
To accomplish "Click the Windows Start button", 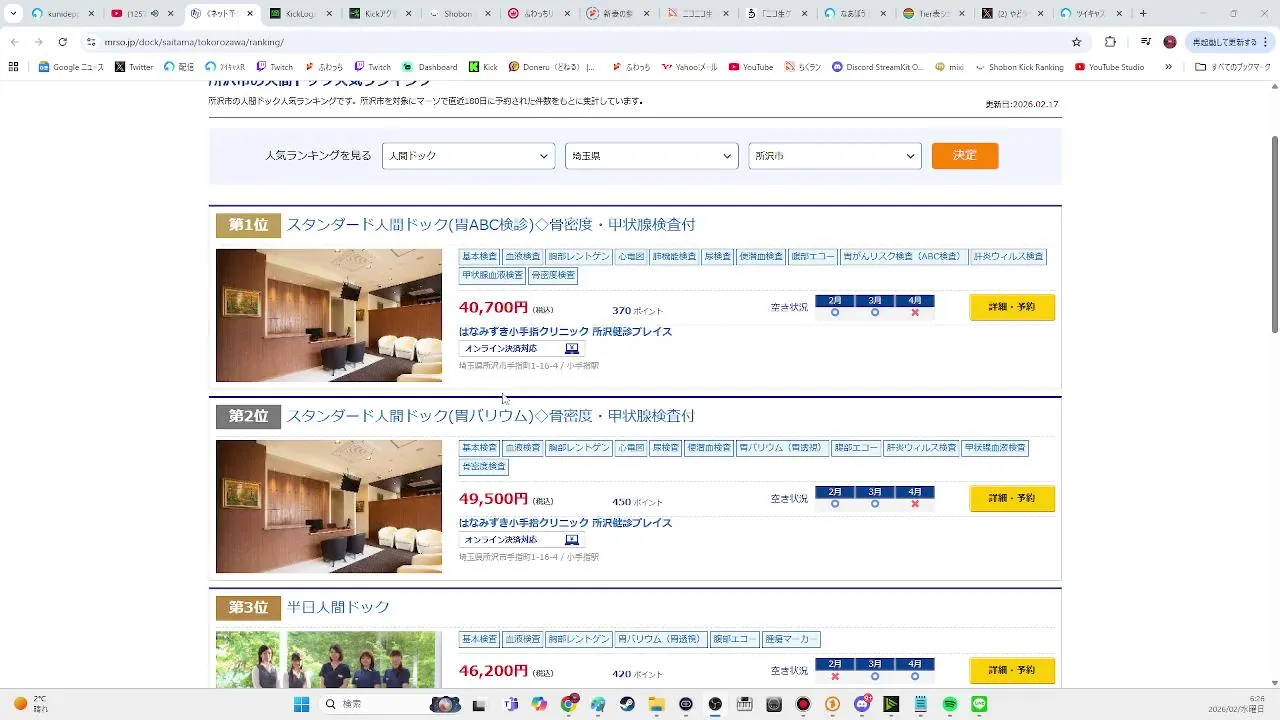I will click(301, 704).
